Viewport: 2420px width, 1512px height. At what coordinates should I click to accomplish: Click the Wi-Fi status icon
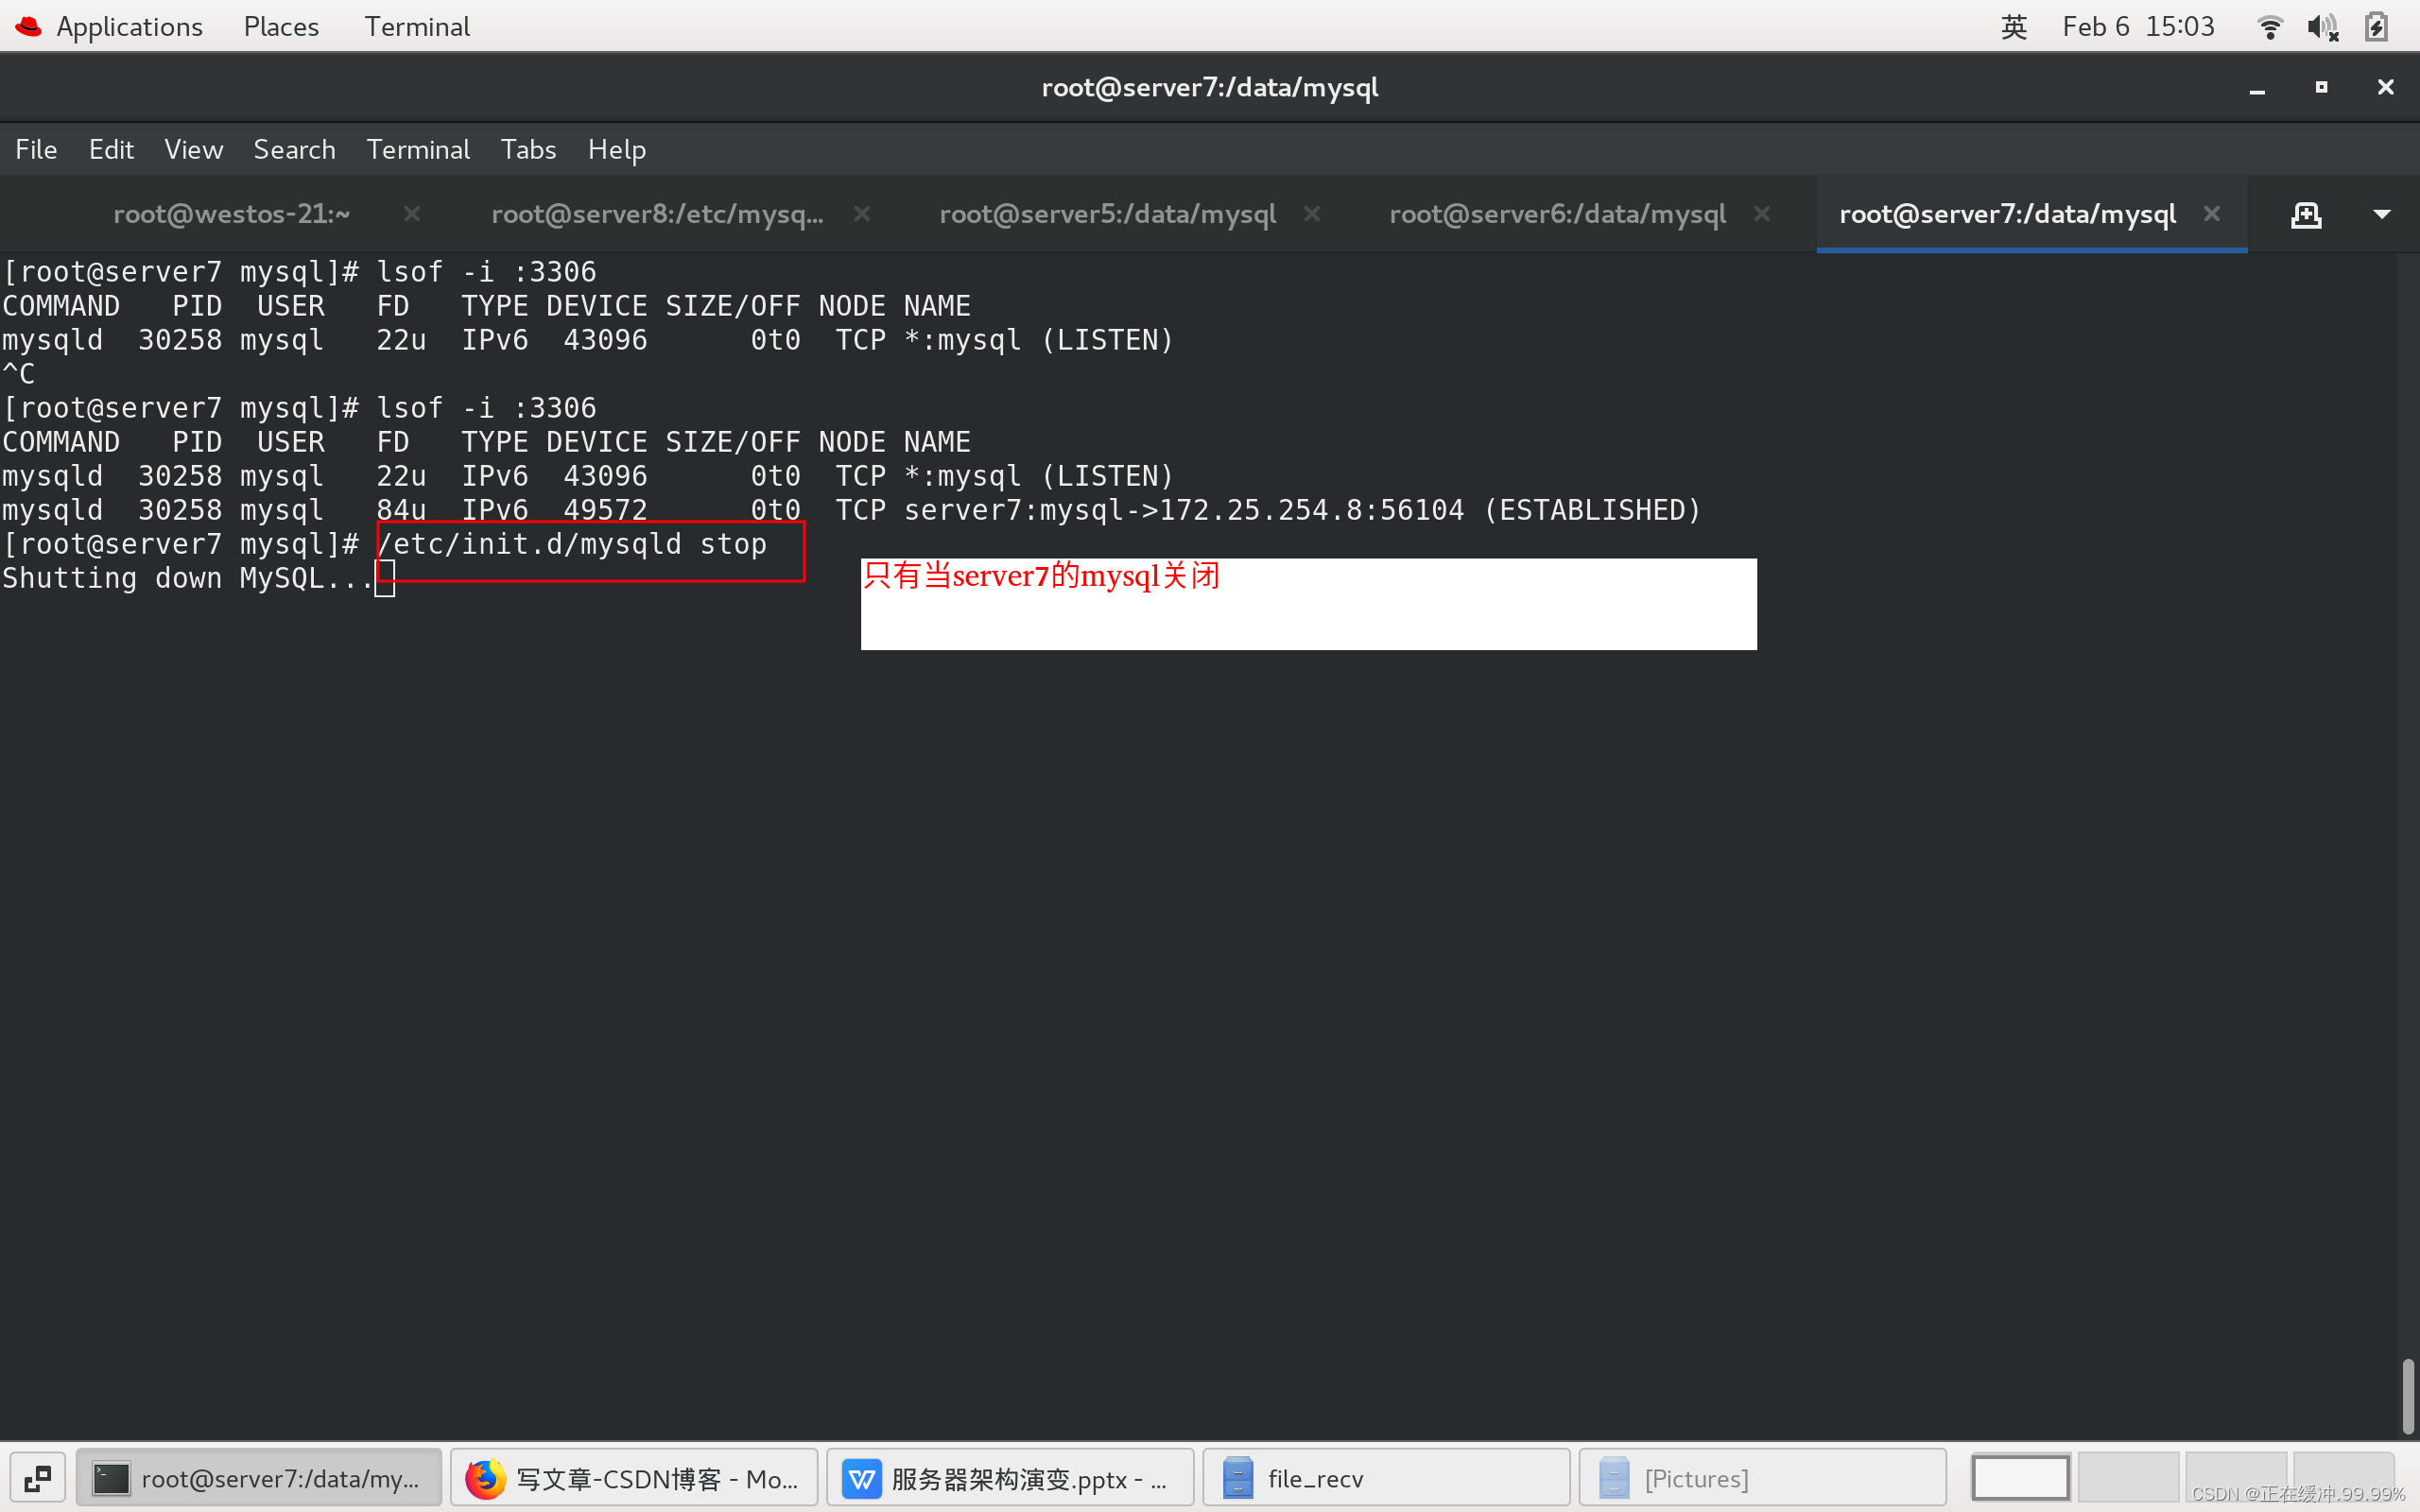point(2269,27)
